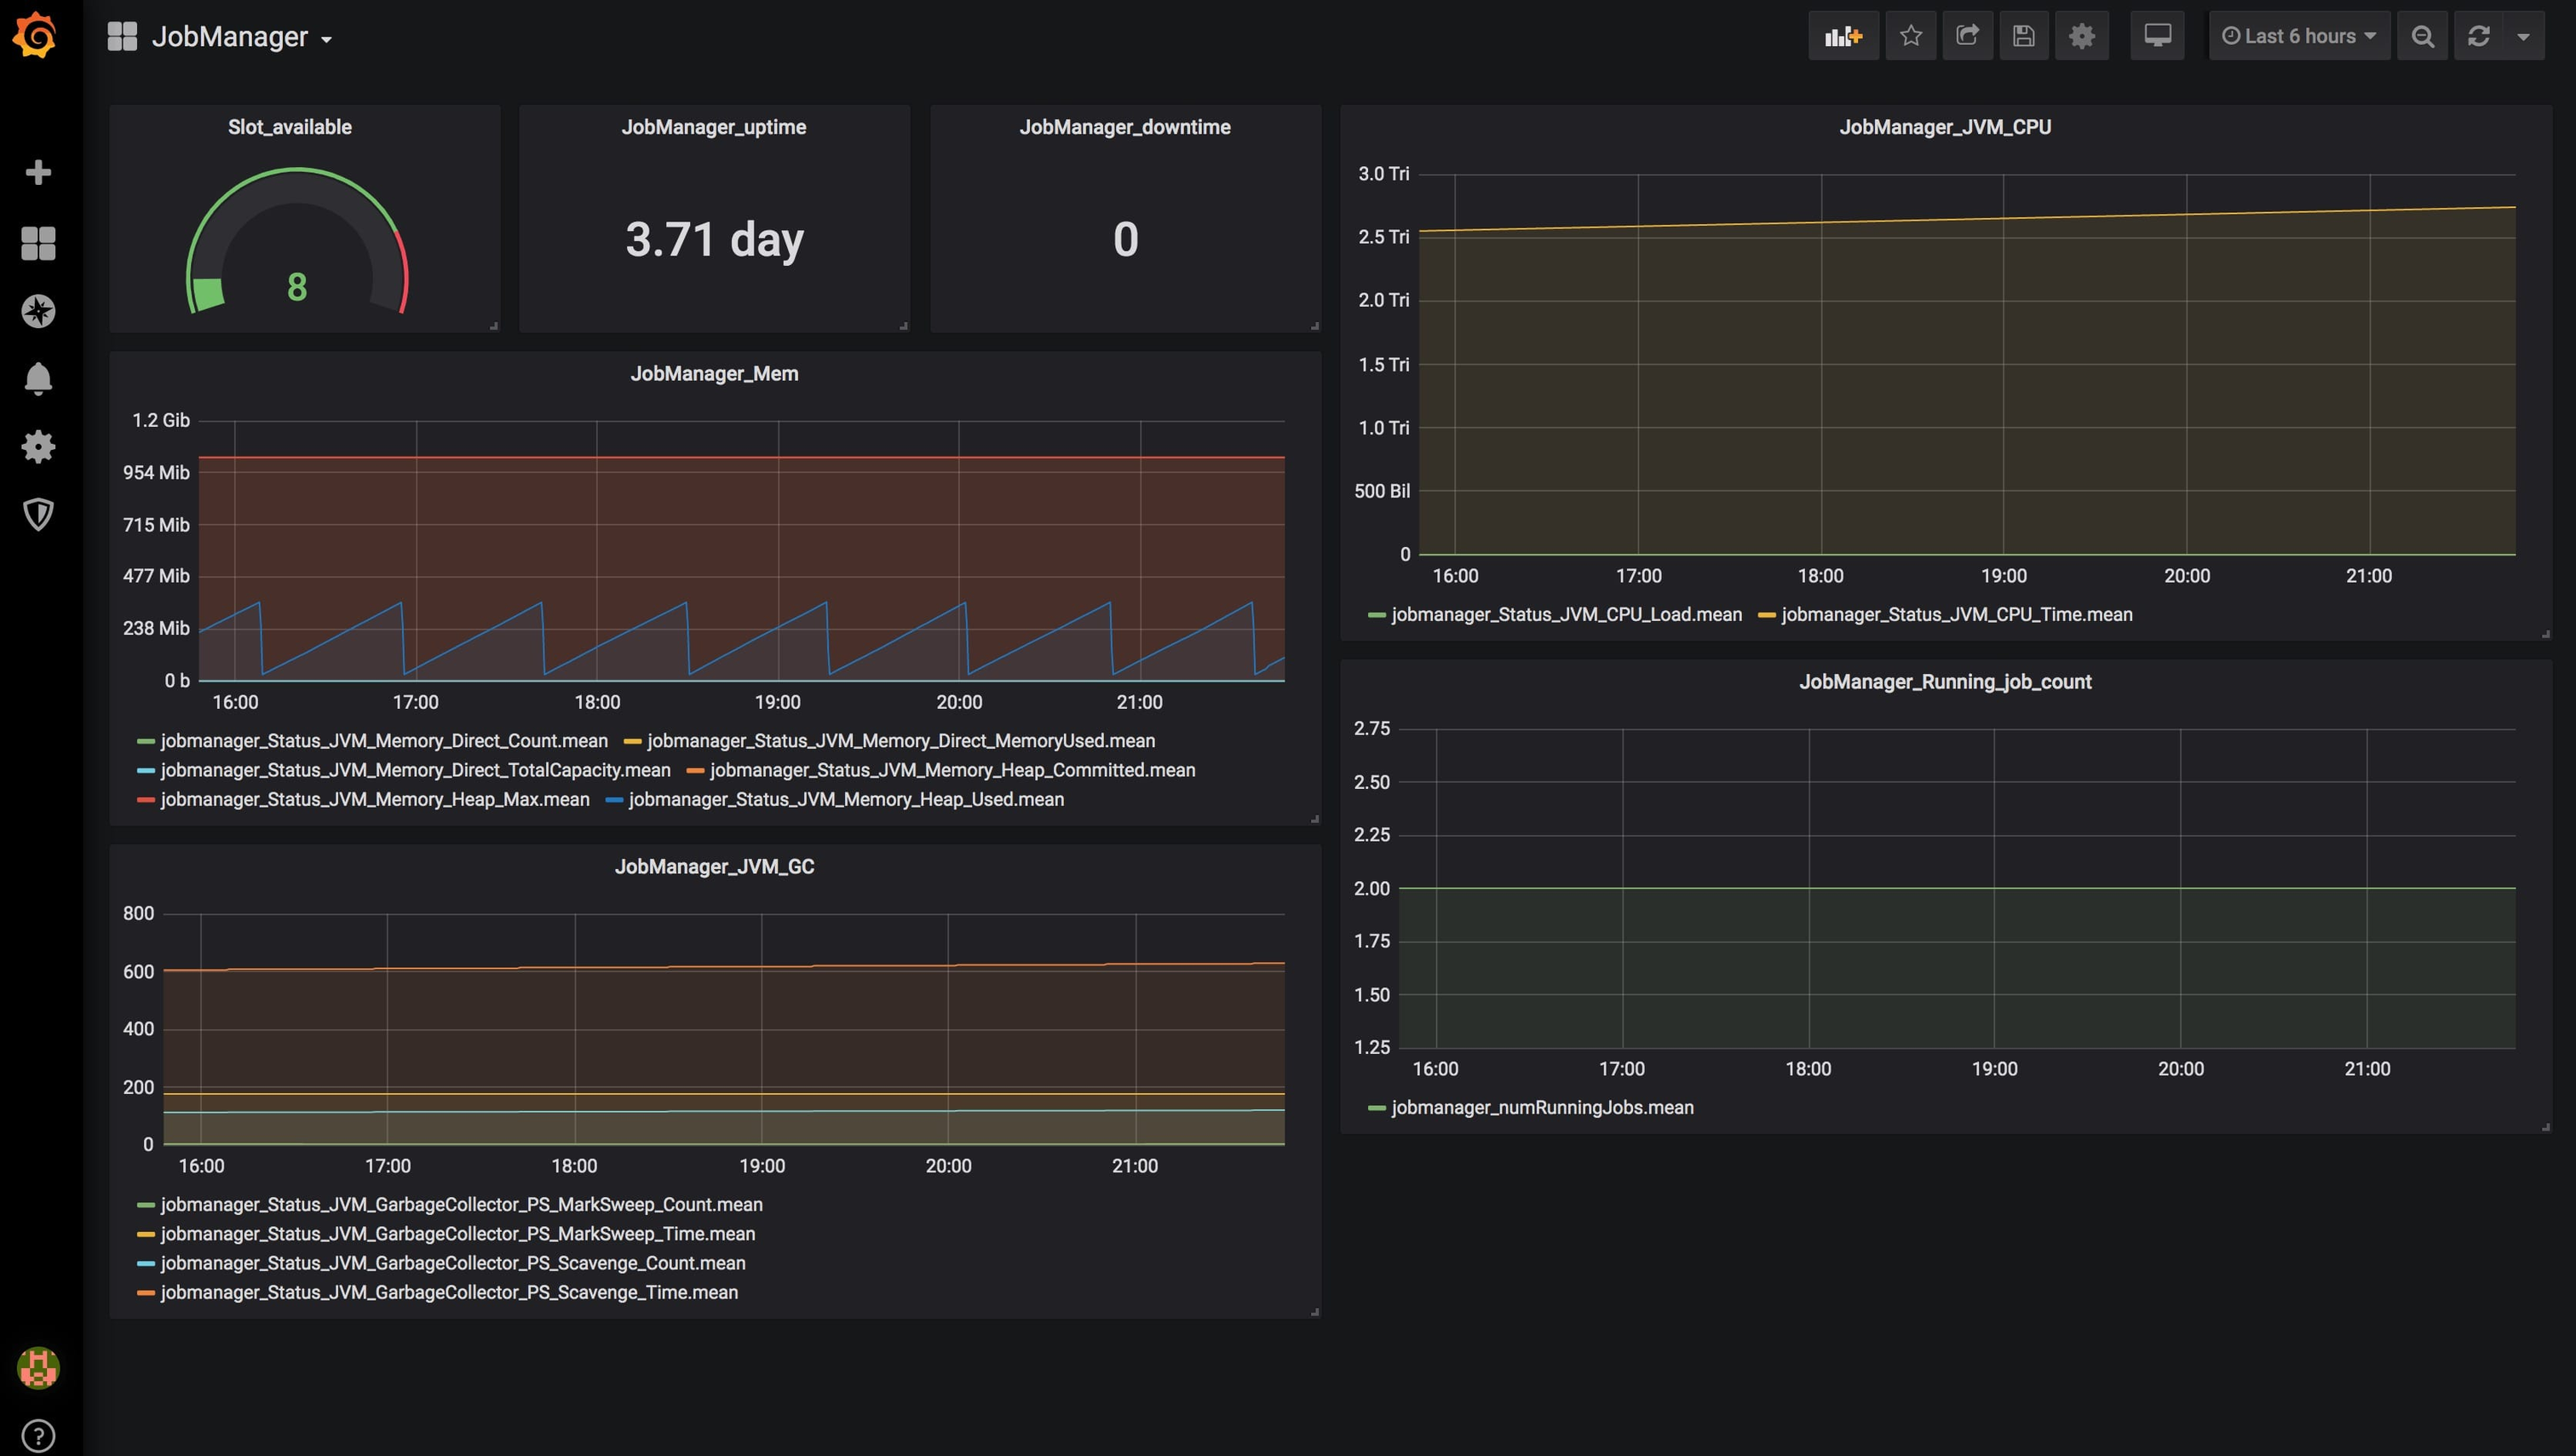Open the Help question mark icon
The image size is (2576, 1456).
(x=38, y=1436)
